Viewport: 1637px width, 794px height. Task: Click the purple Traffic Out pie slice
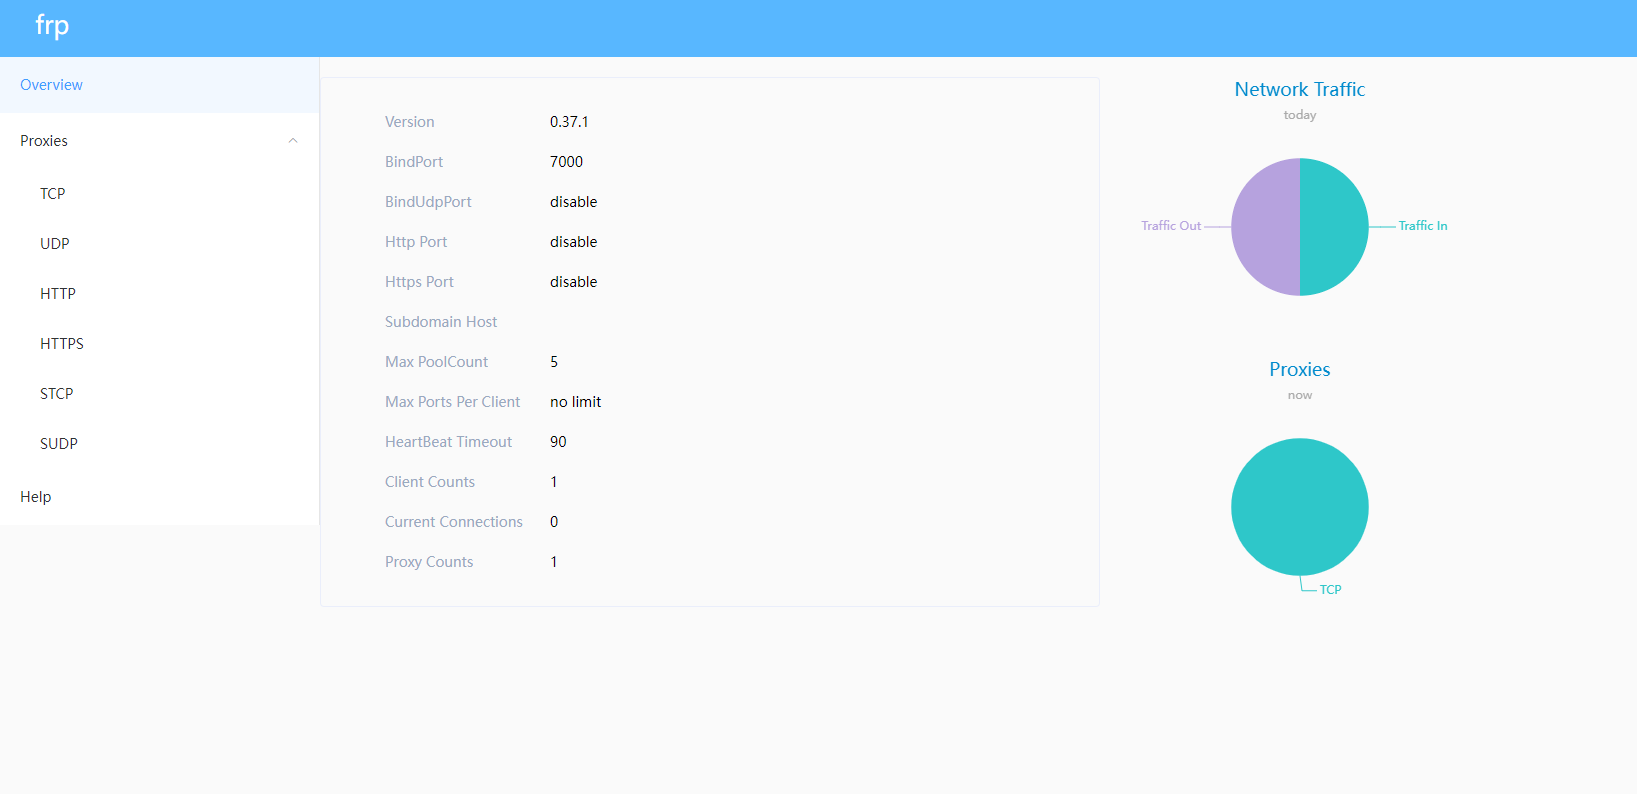pos(1265,227)
